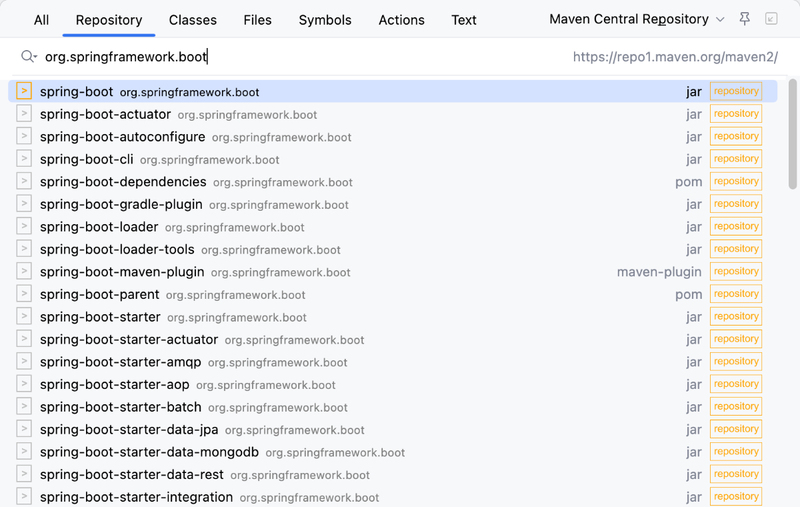Pick spring-boot-loader from list
The height and width of the screenshot is (507, 800).
(x=99, y=226)
